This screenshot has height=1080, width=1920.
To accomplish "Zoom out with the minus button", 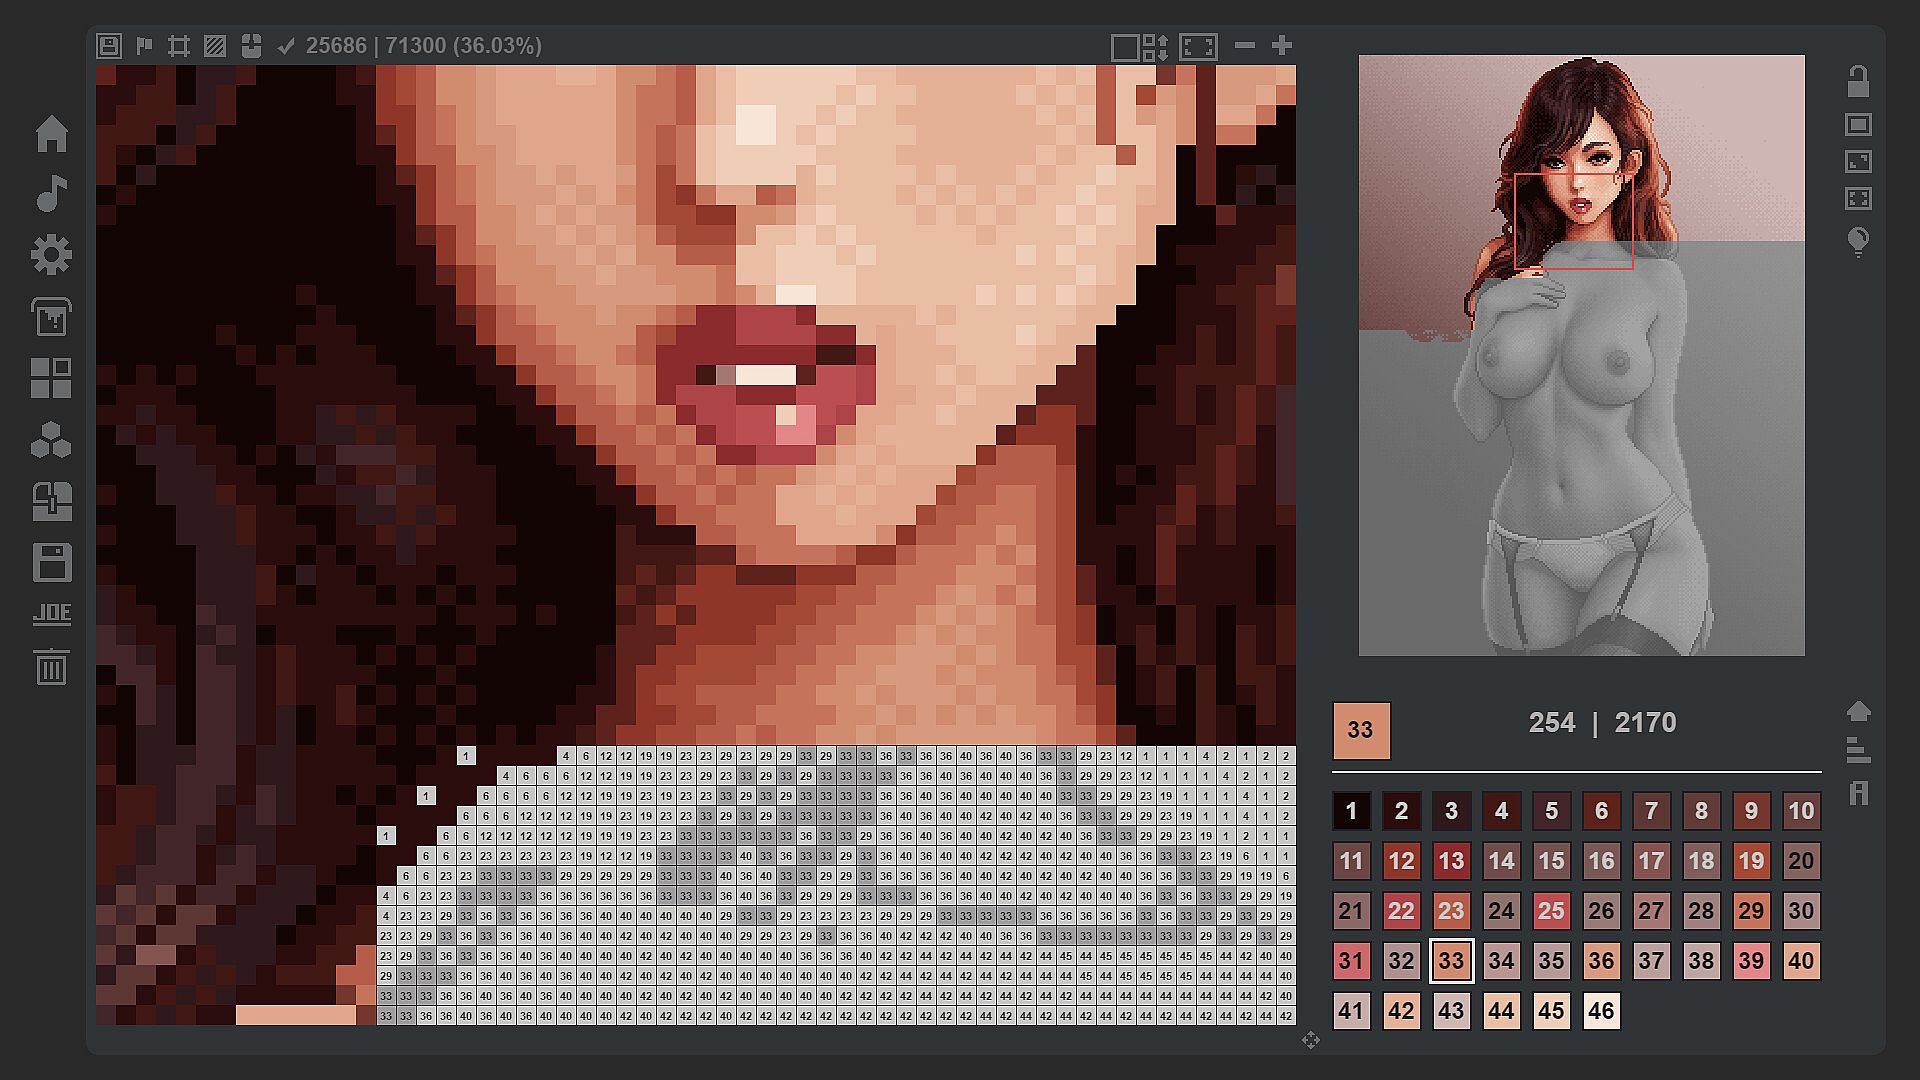I will pyautogui.click(x=1244, y=46).
